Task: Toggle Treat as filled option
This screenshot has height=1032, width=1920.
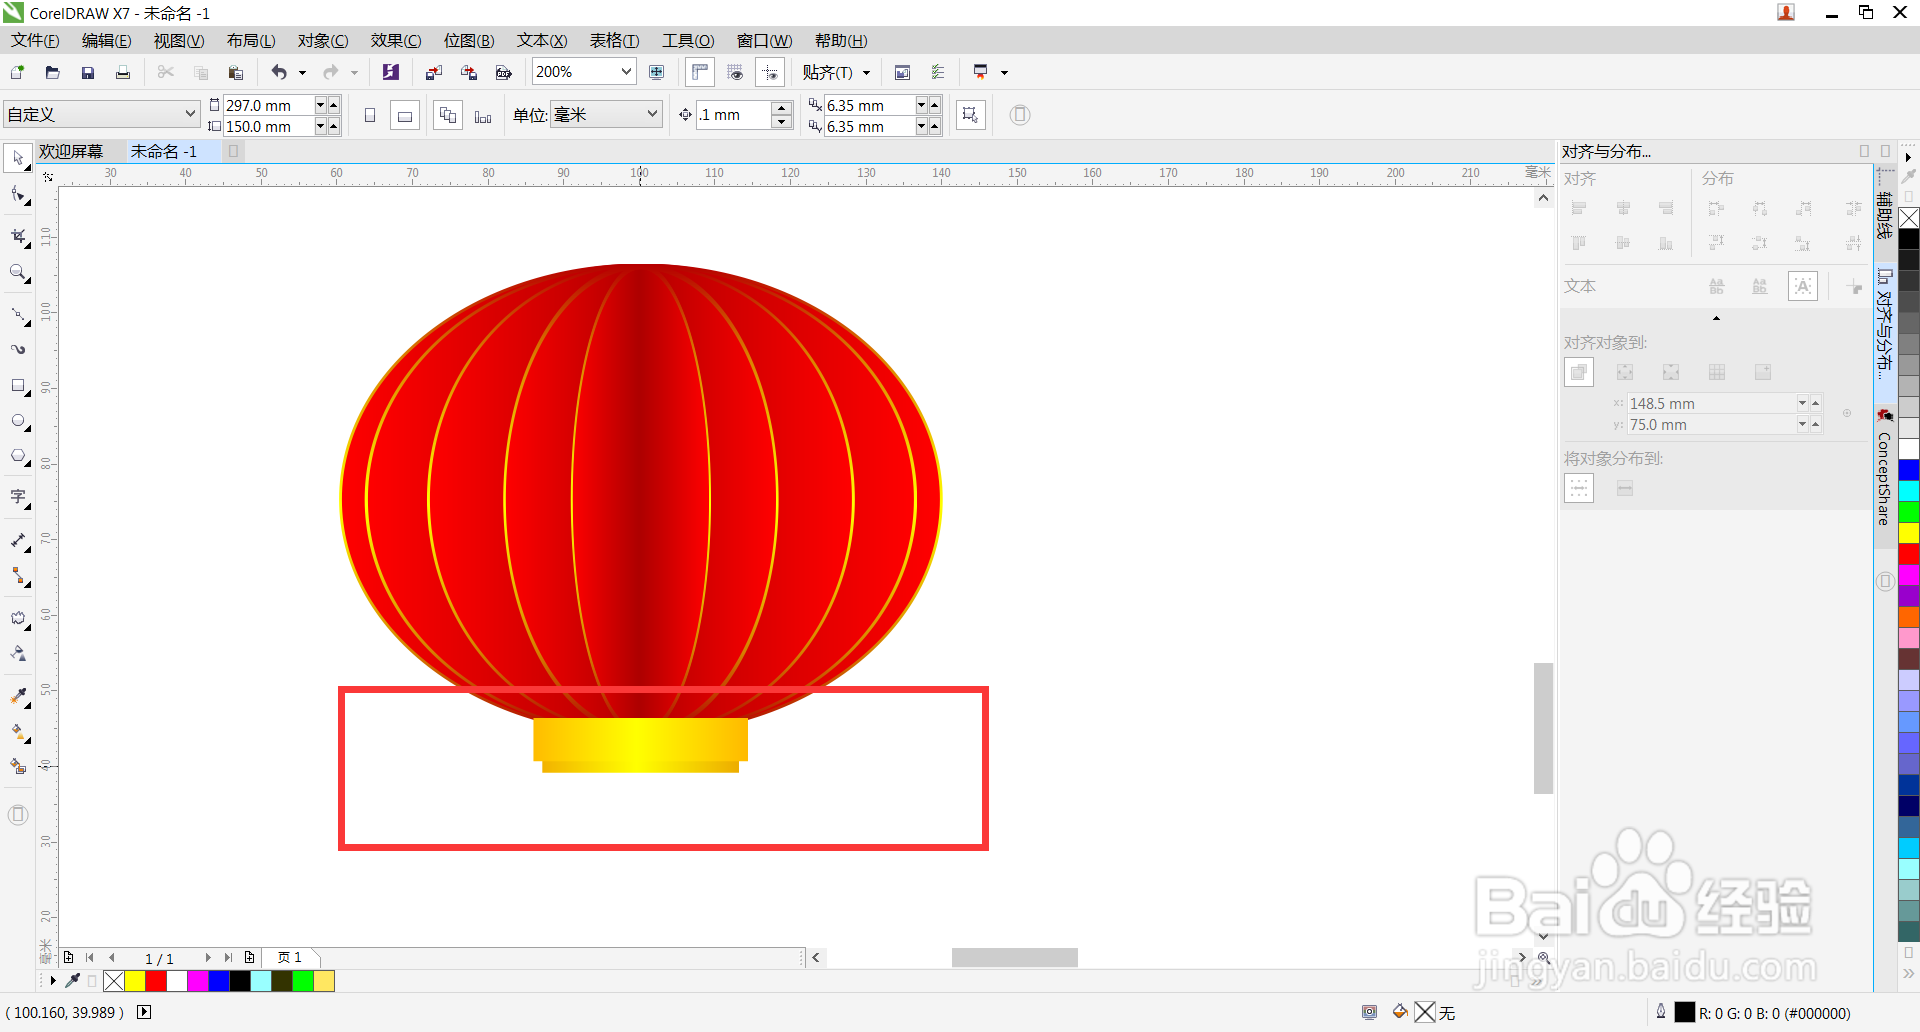Action: pos(970,115)
